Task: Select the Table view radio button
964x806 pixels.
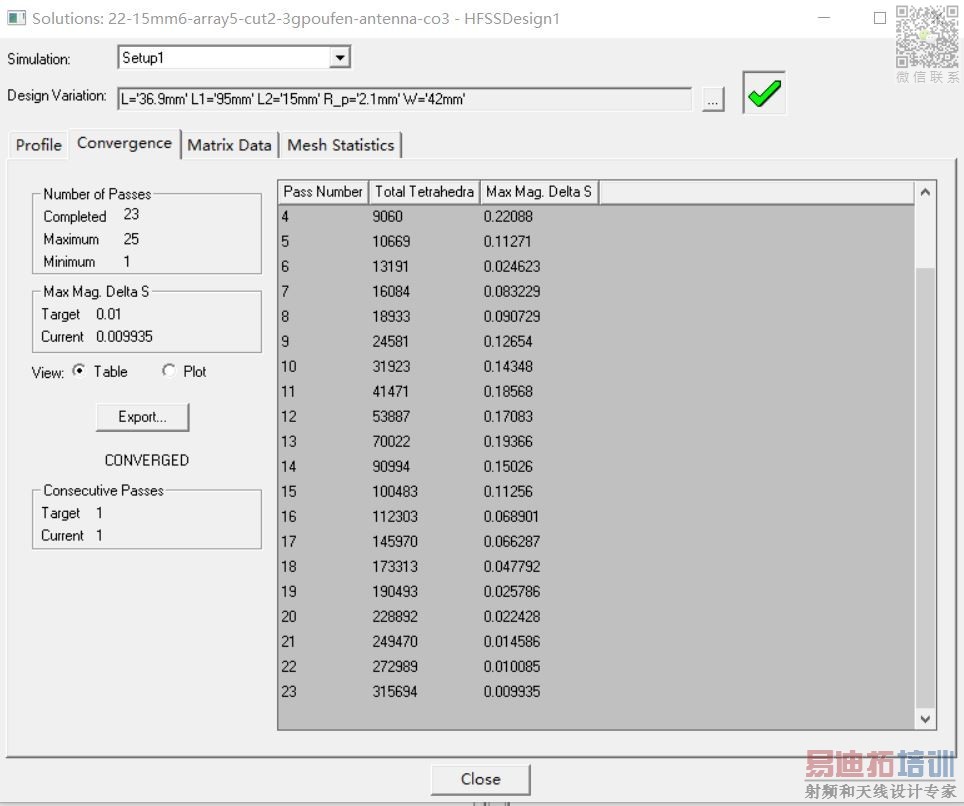Action: [x=79, y=371]
